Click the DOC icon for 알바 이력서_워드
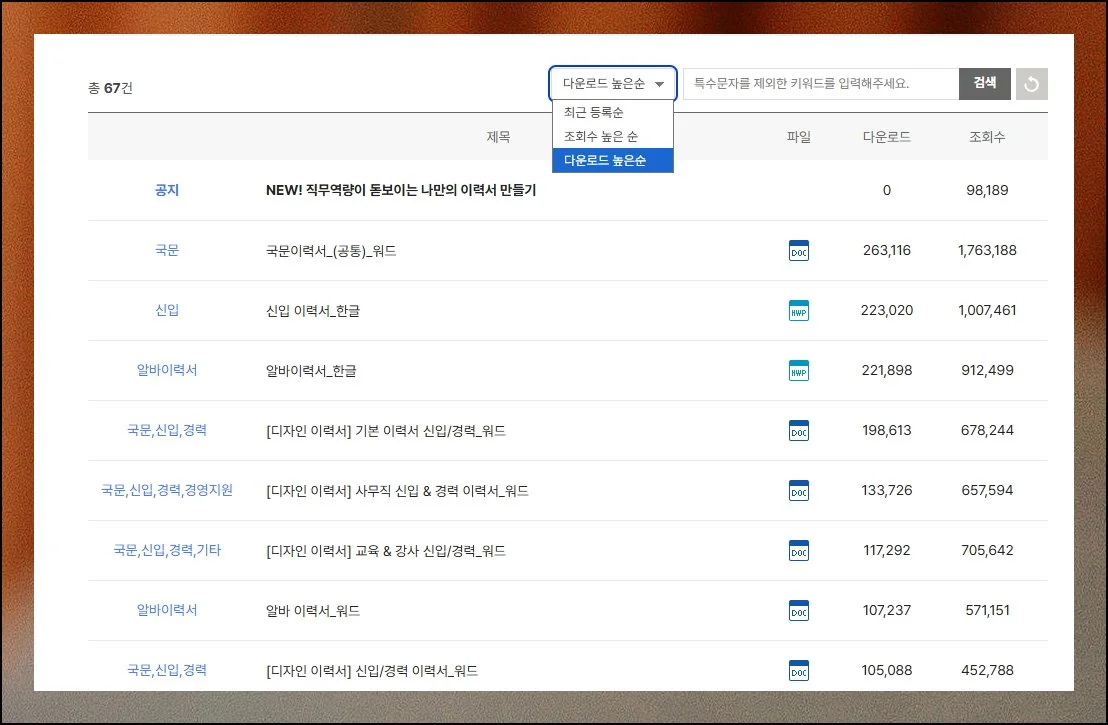Viewport: 1108px width, 725px height. pyautogui.click(x=798, y=610)
